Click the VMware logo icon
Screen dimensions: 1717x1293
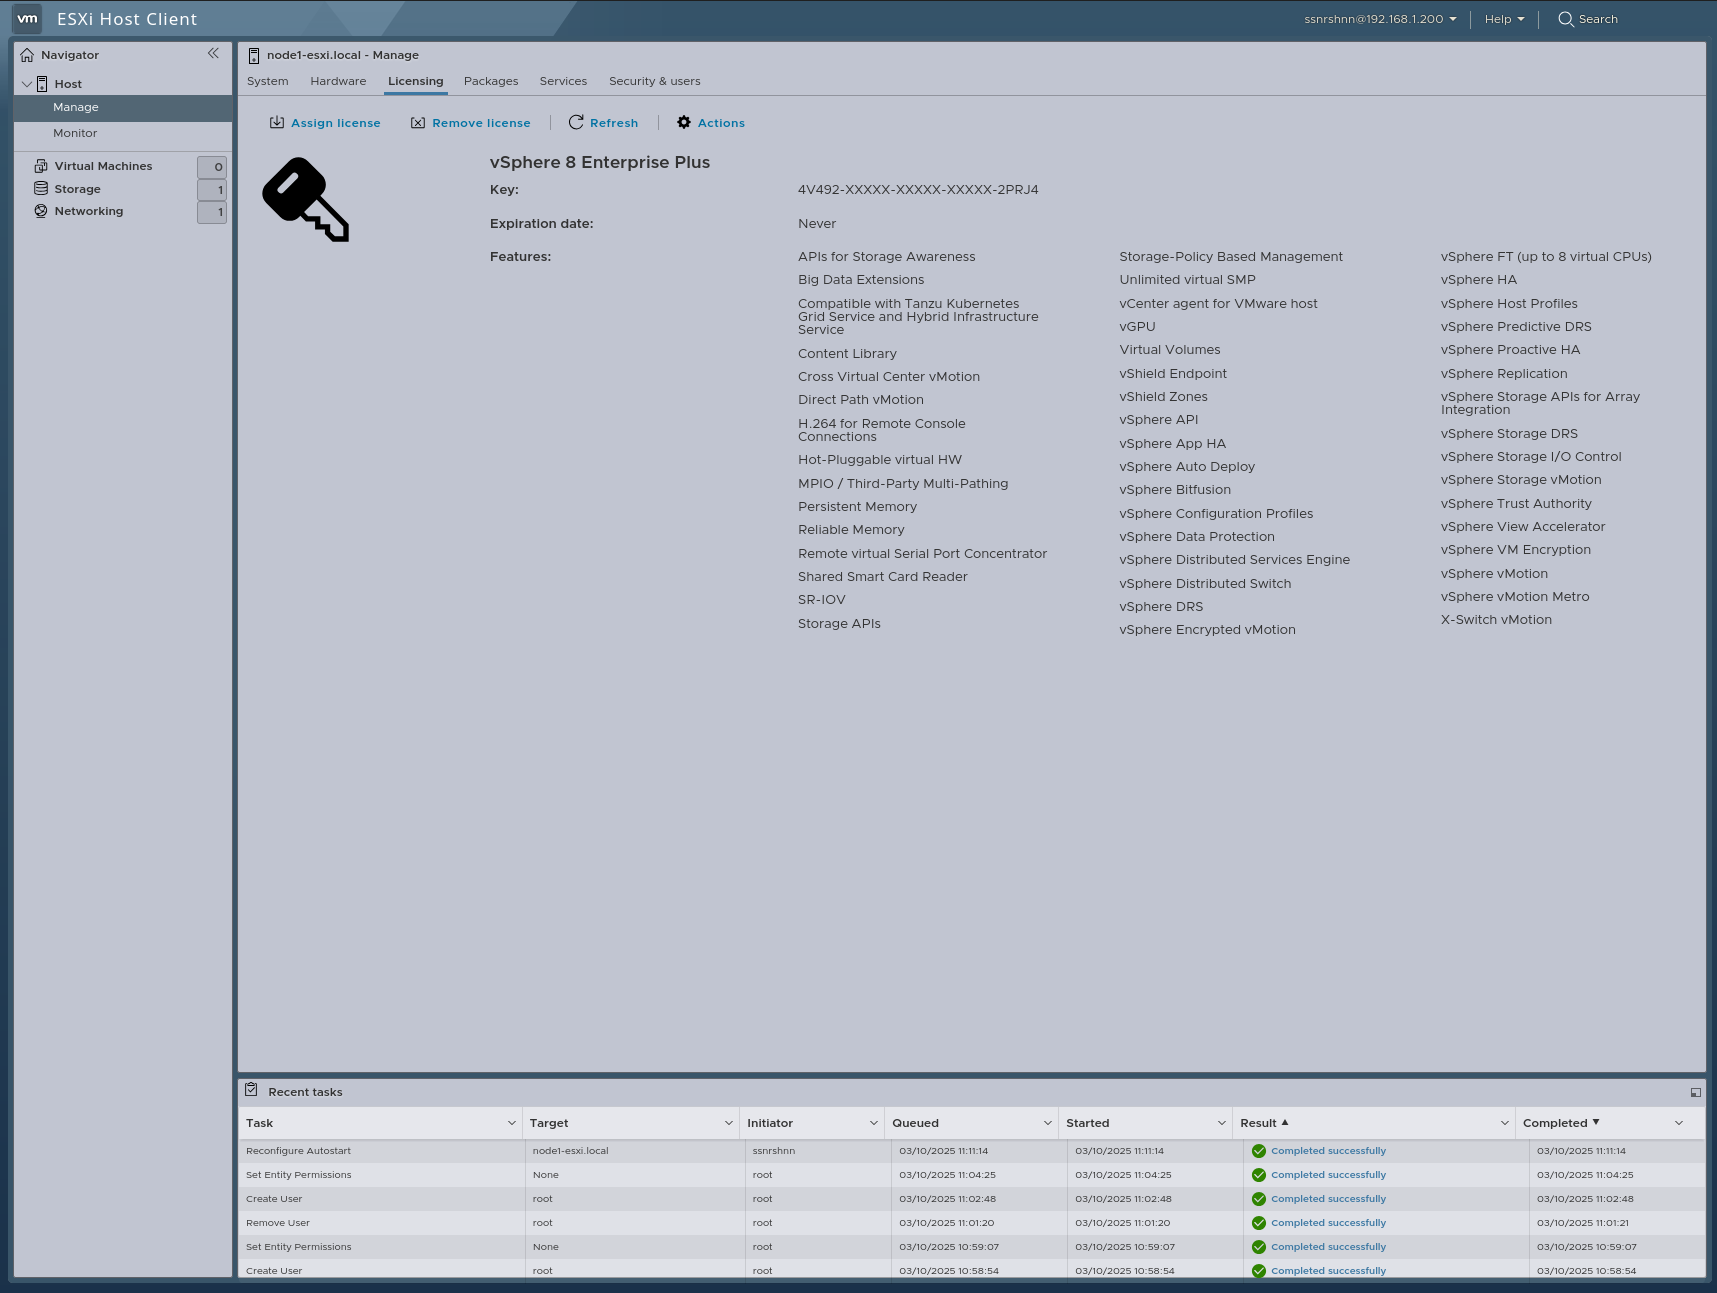[x=26, y=19]
